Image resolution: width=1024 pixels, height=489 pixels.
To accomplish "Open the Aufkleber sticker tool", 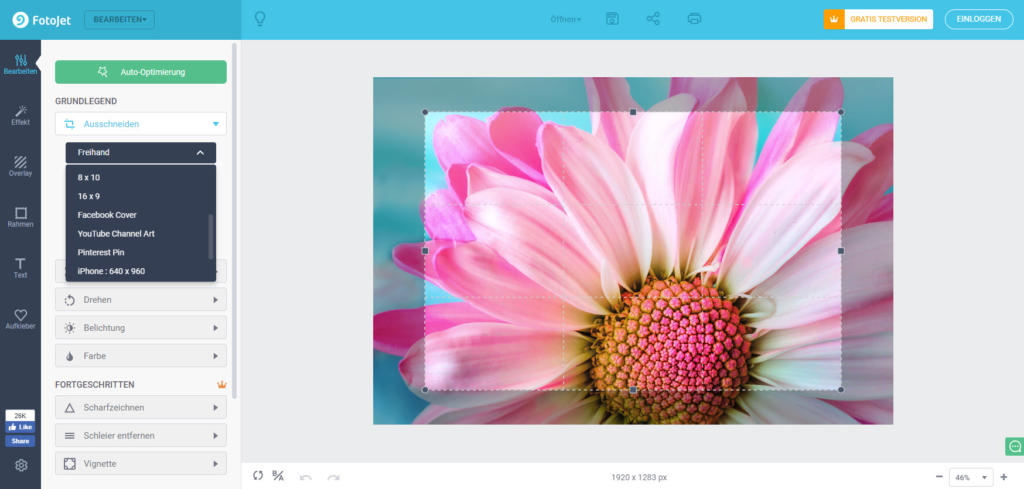I will (20, 319).
